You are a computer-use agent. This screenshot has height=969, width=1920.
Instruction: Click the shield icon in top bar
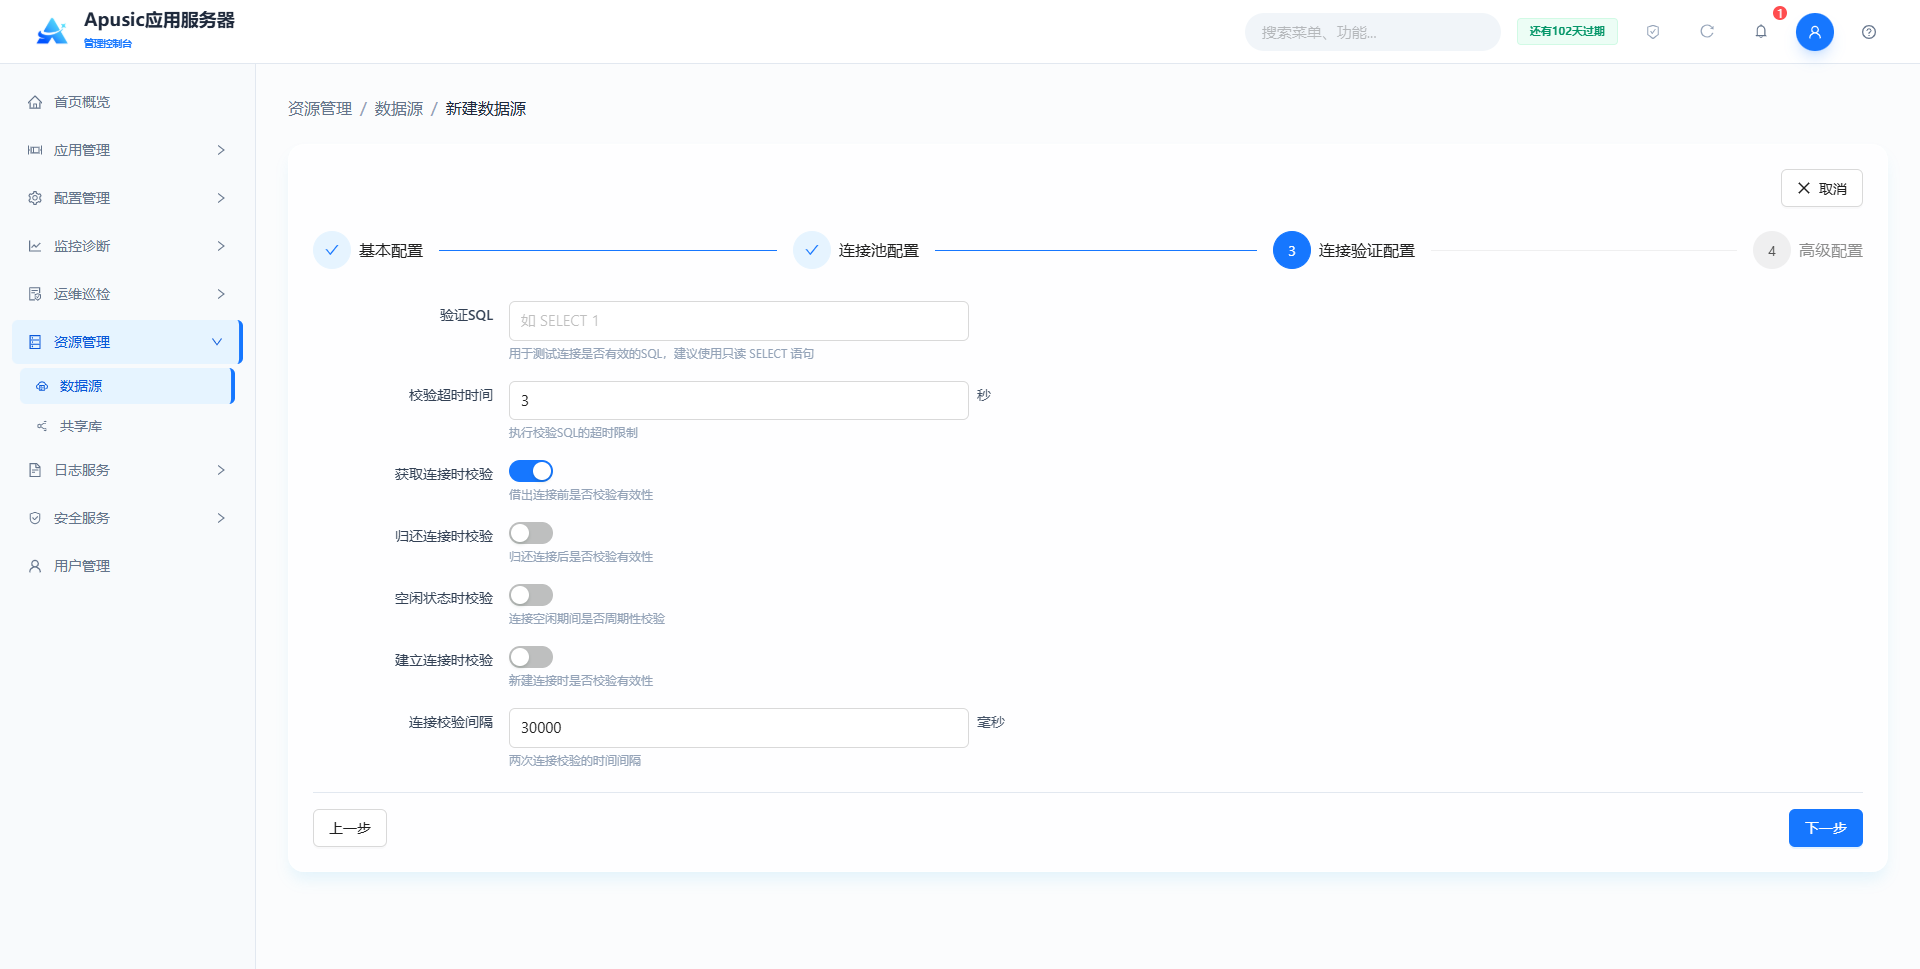click(1653, 32)
